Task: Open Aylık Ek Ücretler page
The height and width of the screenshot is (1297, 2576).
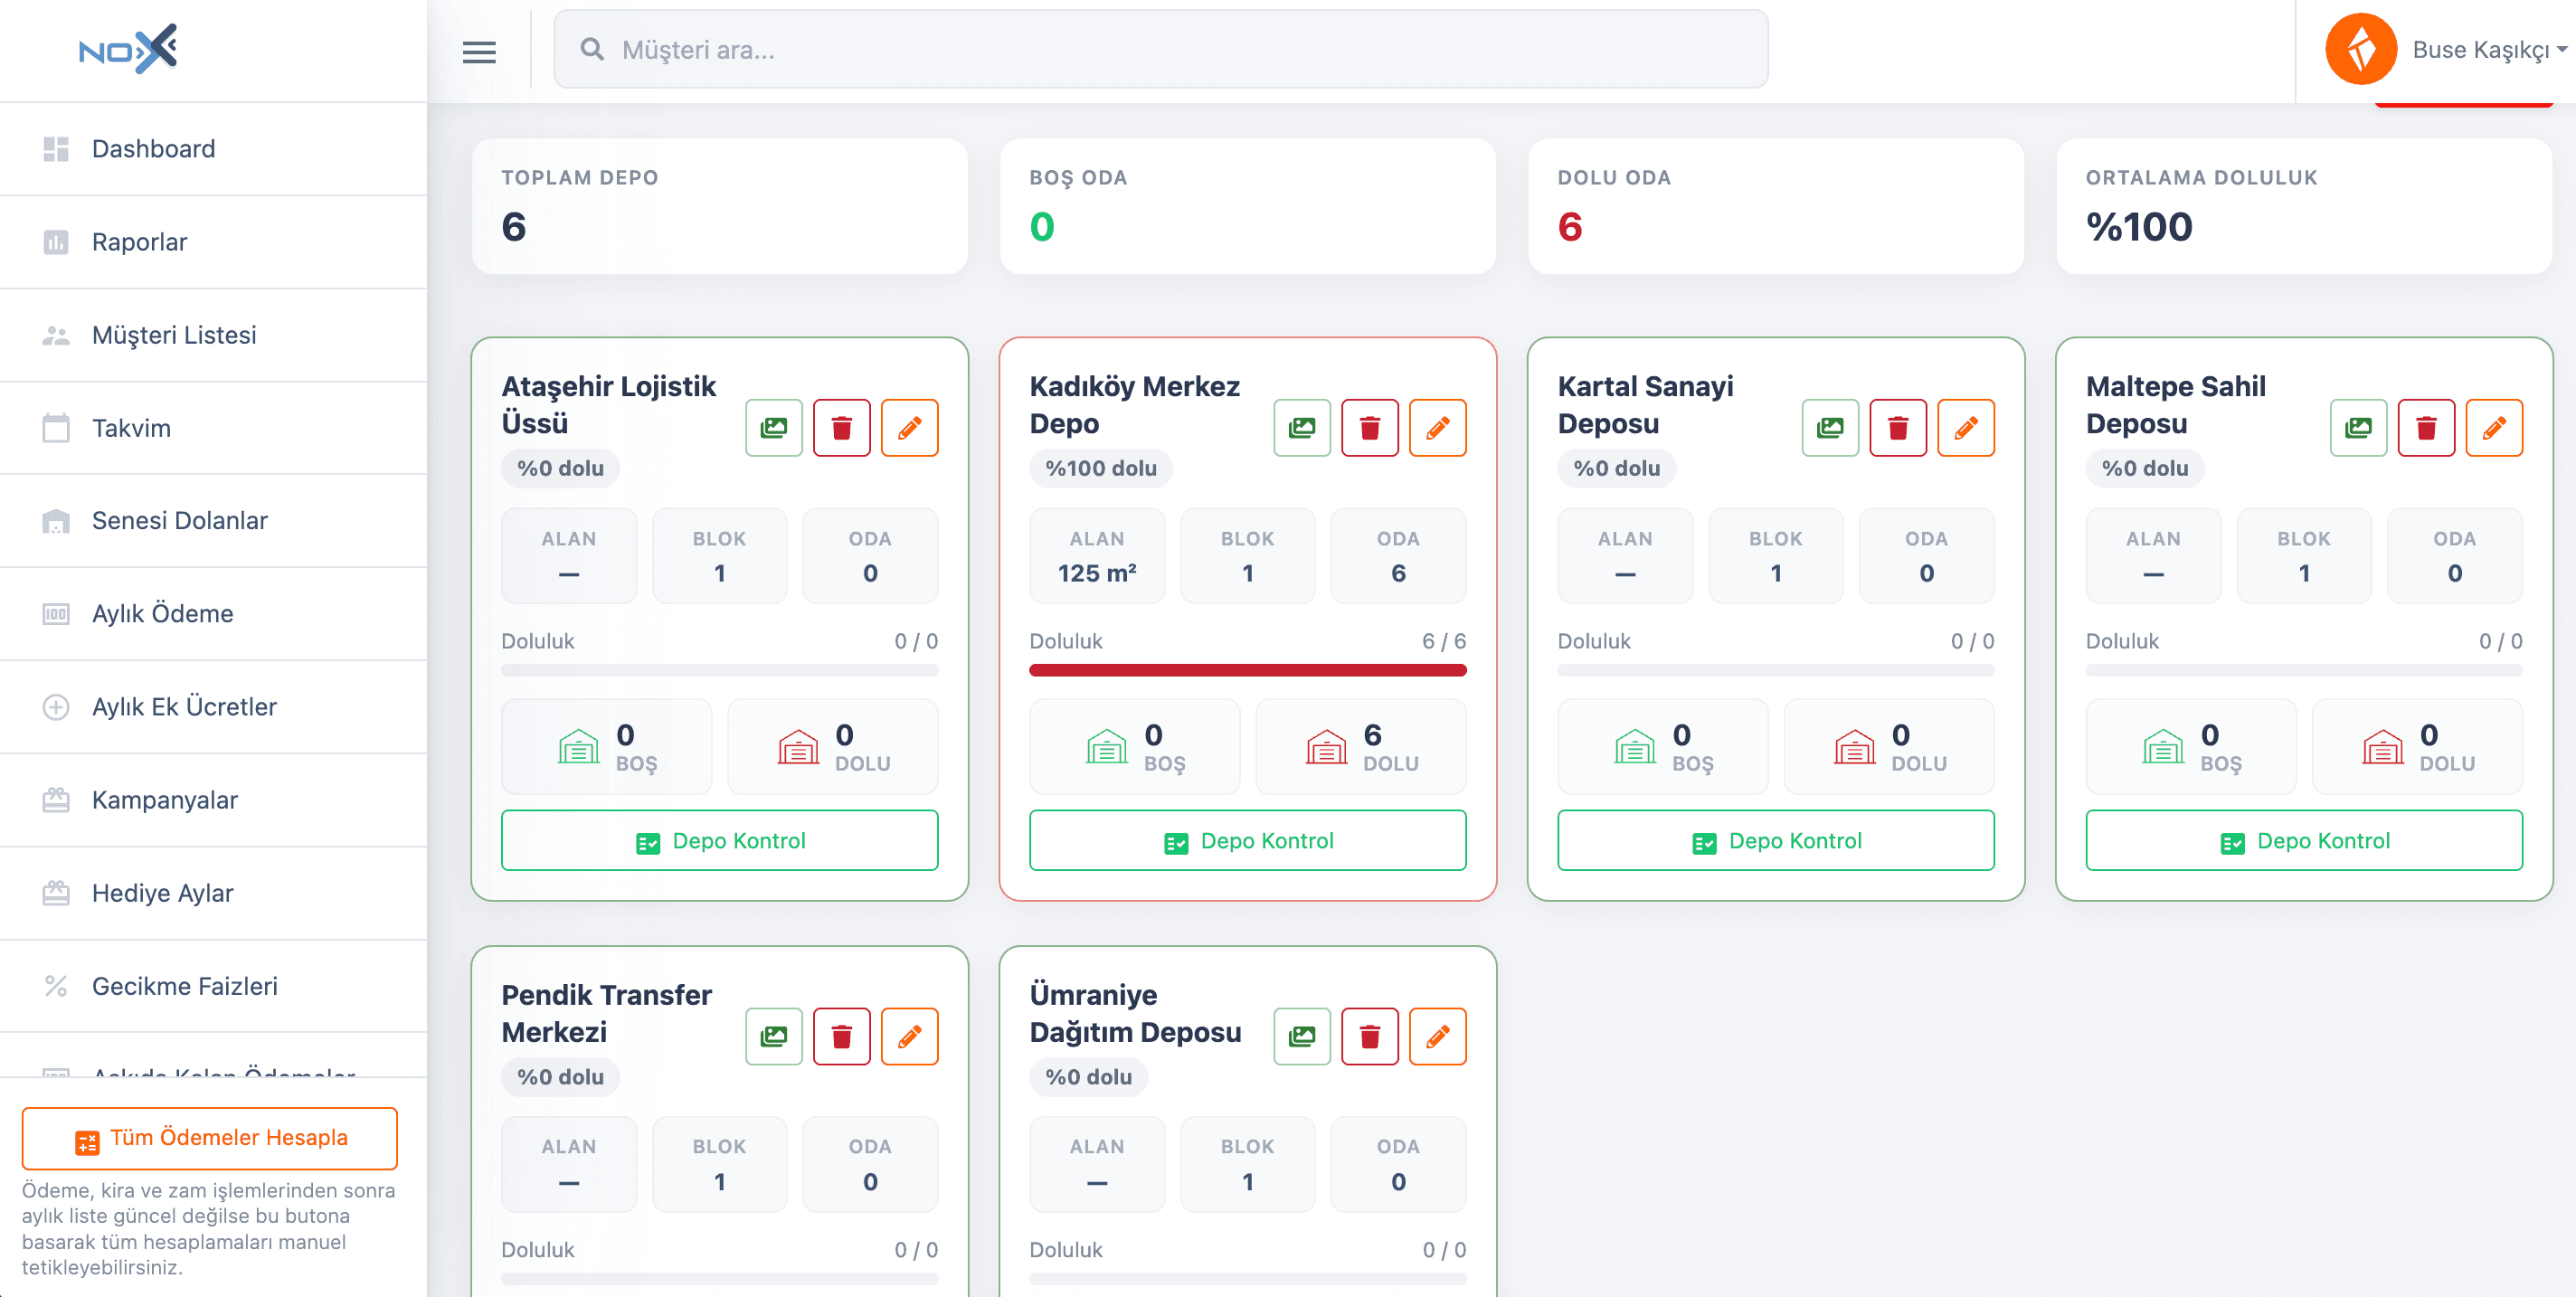Action: pos(213,707)
